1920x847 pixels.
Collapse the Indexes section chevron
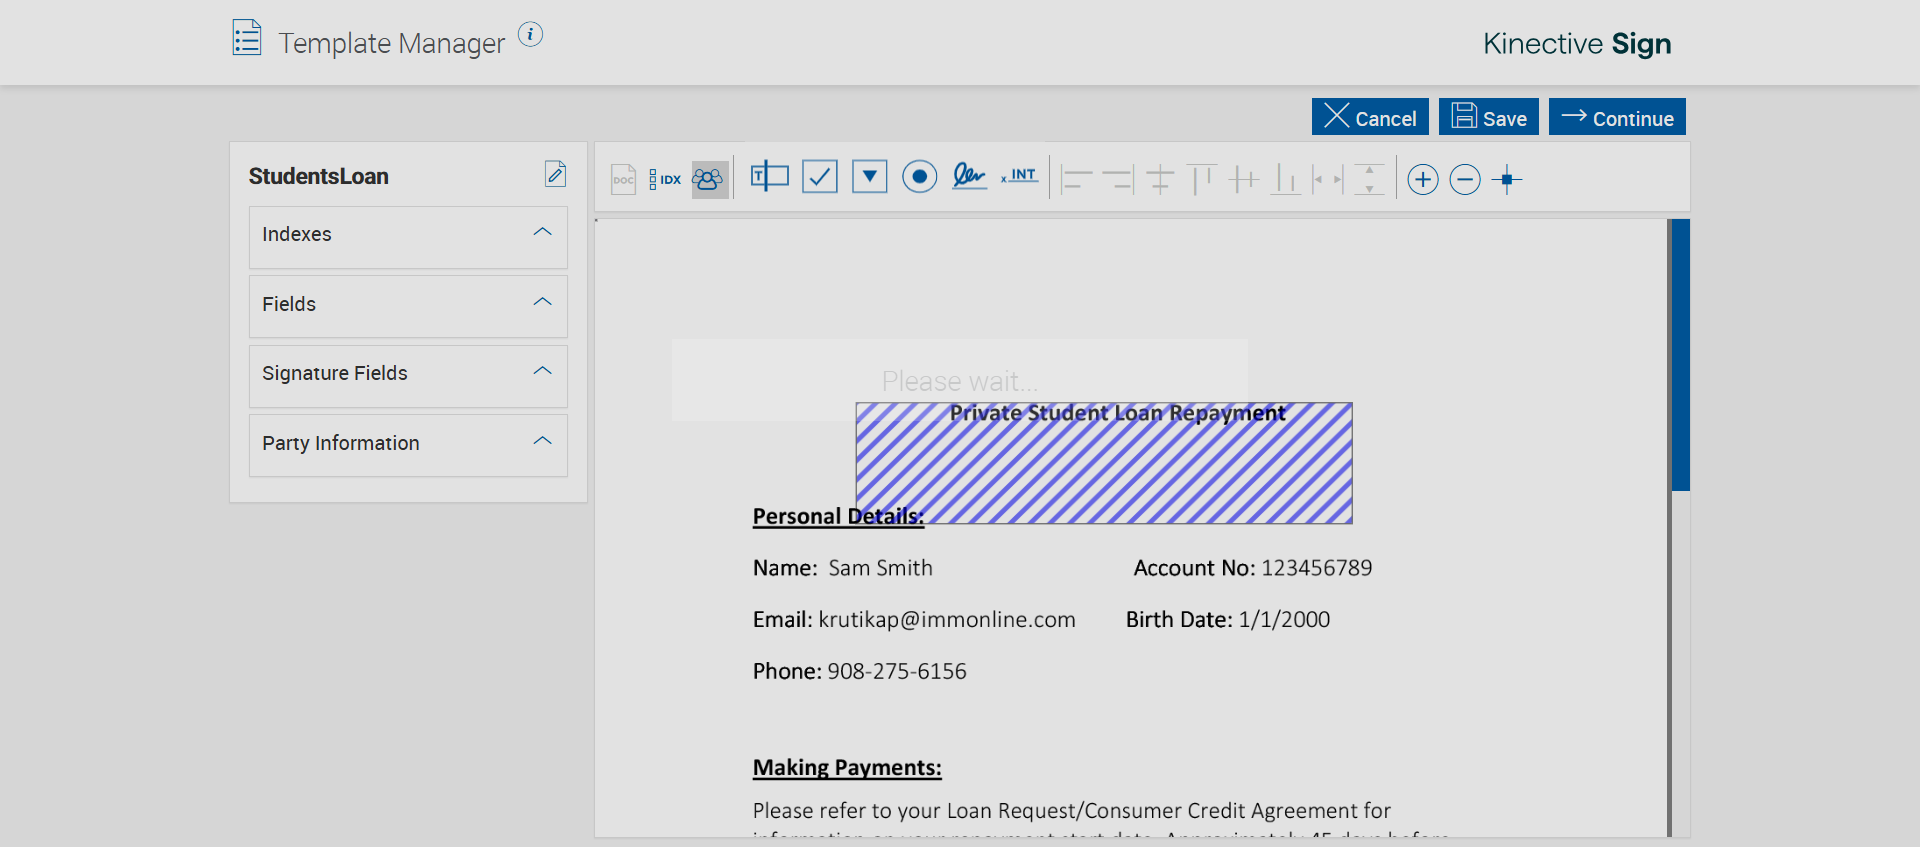pos(543,232)
